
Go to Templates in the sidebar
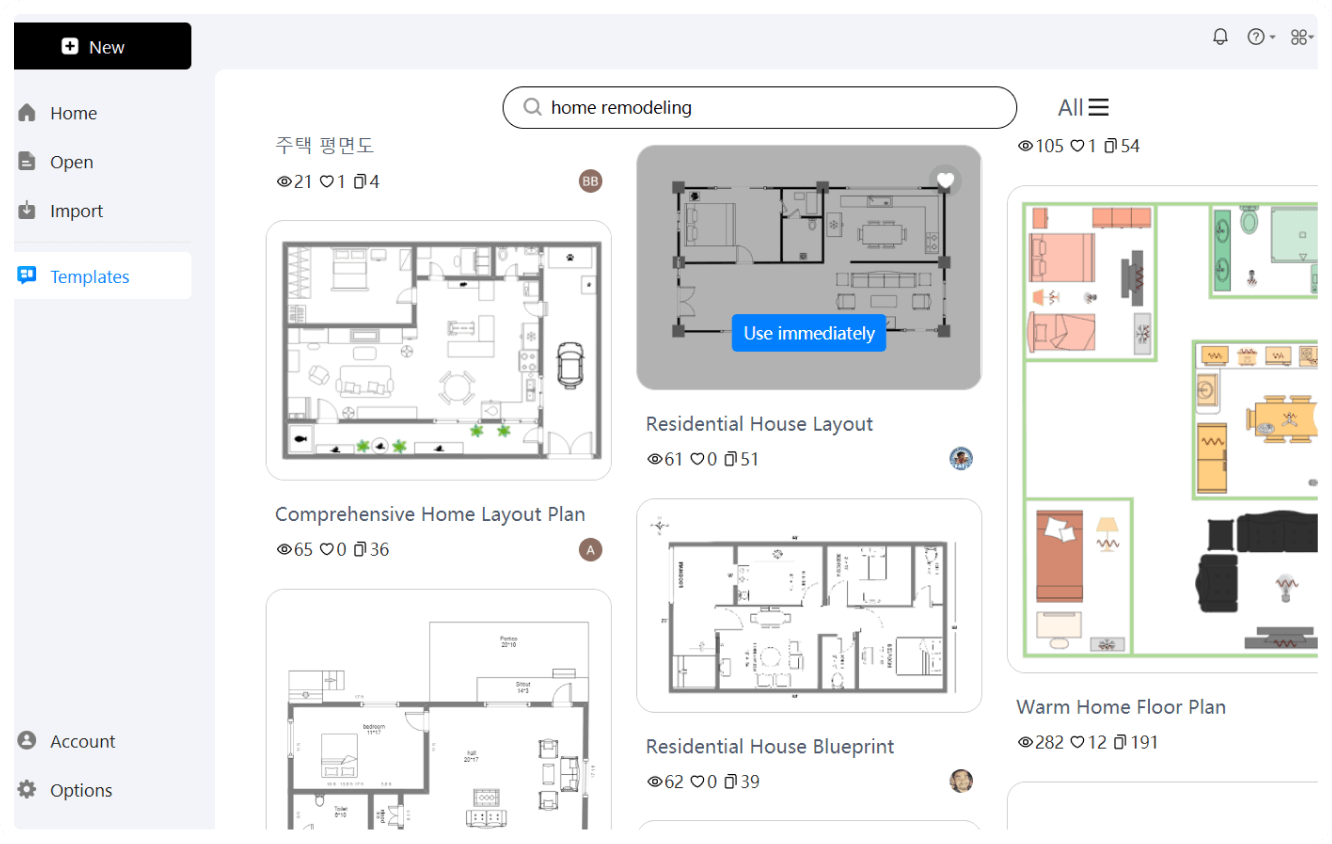(x=102, y=276)
